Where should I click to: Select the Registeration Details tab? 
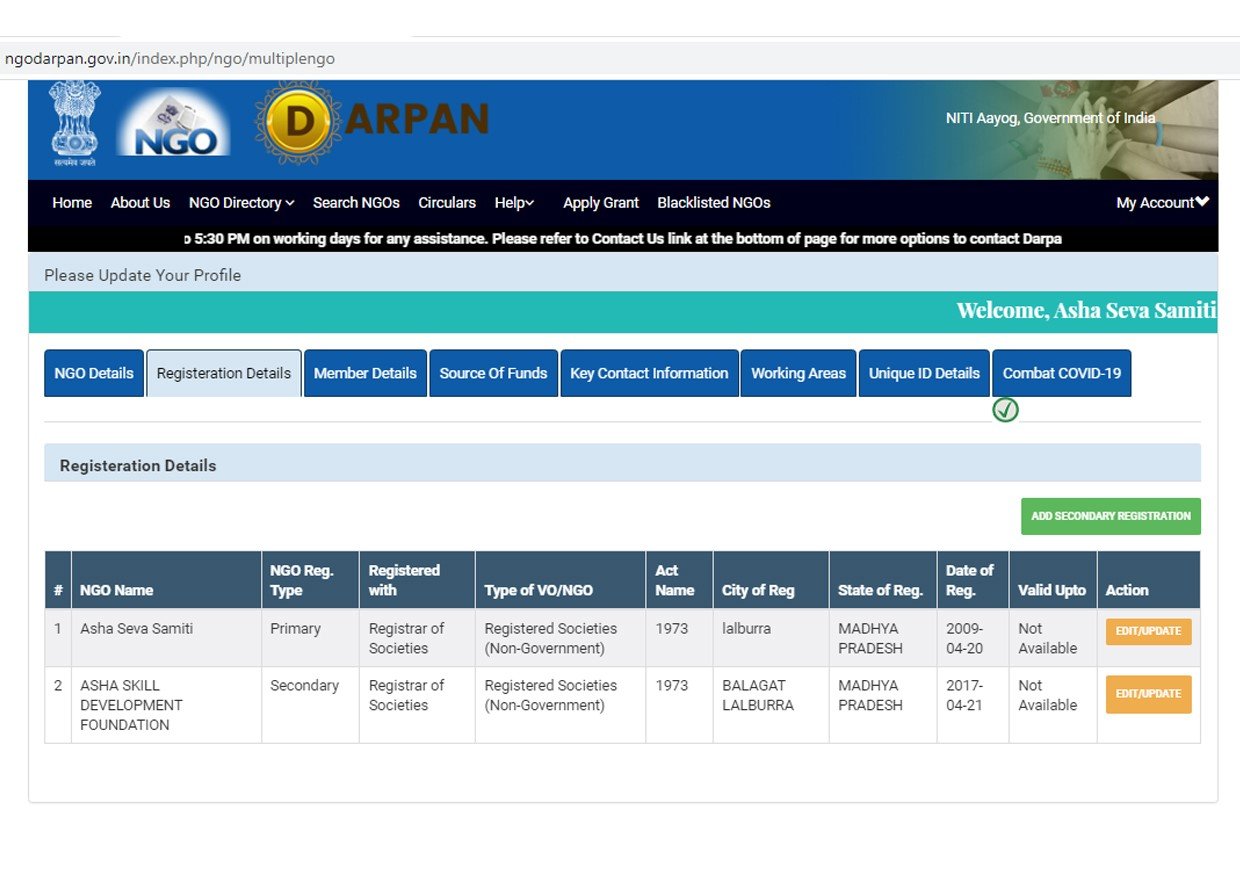pyautogui.click(x=224, y=373)
